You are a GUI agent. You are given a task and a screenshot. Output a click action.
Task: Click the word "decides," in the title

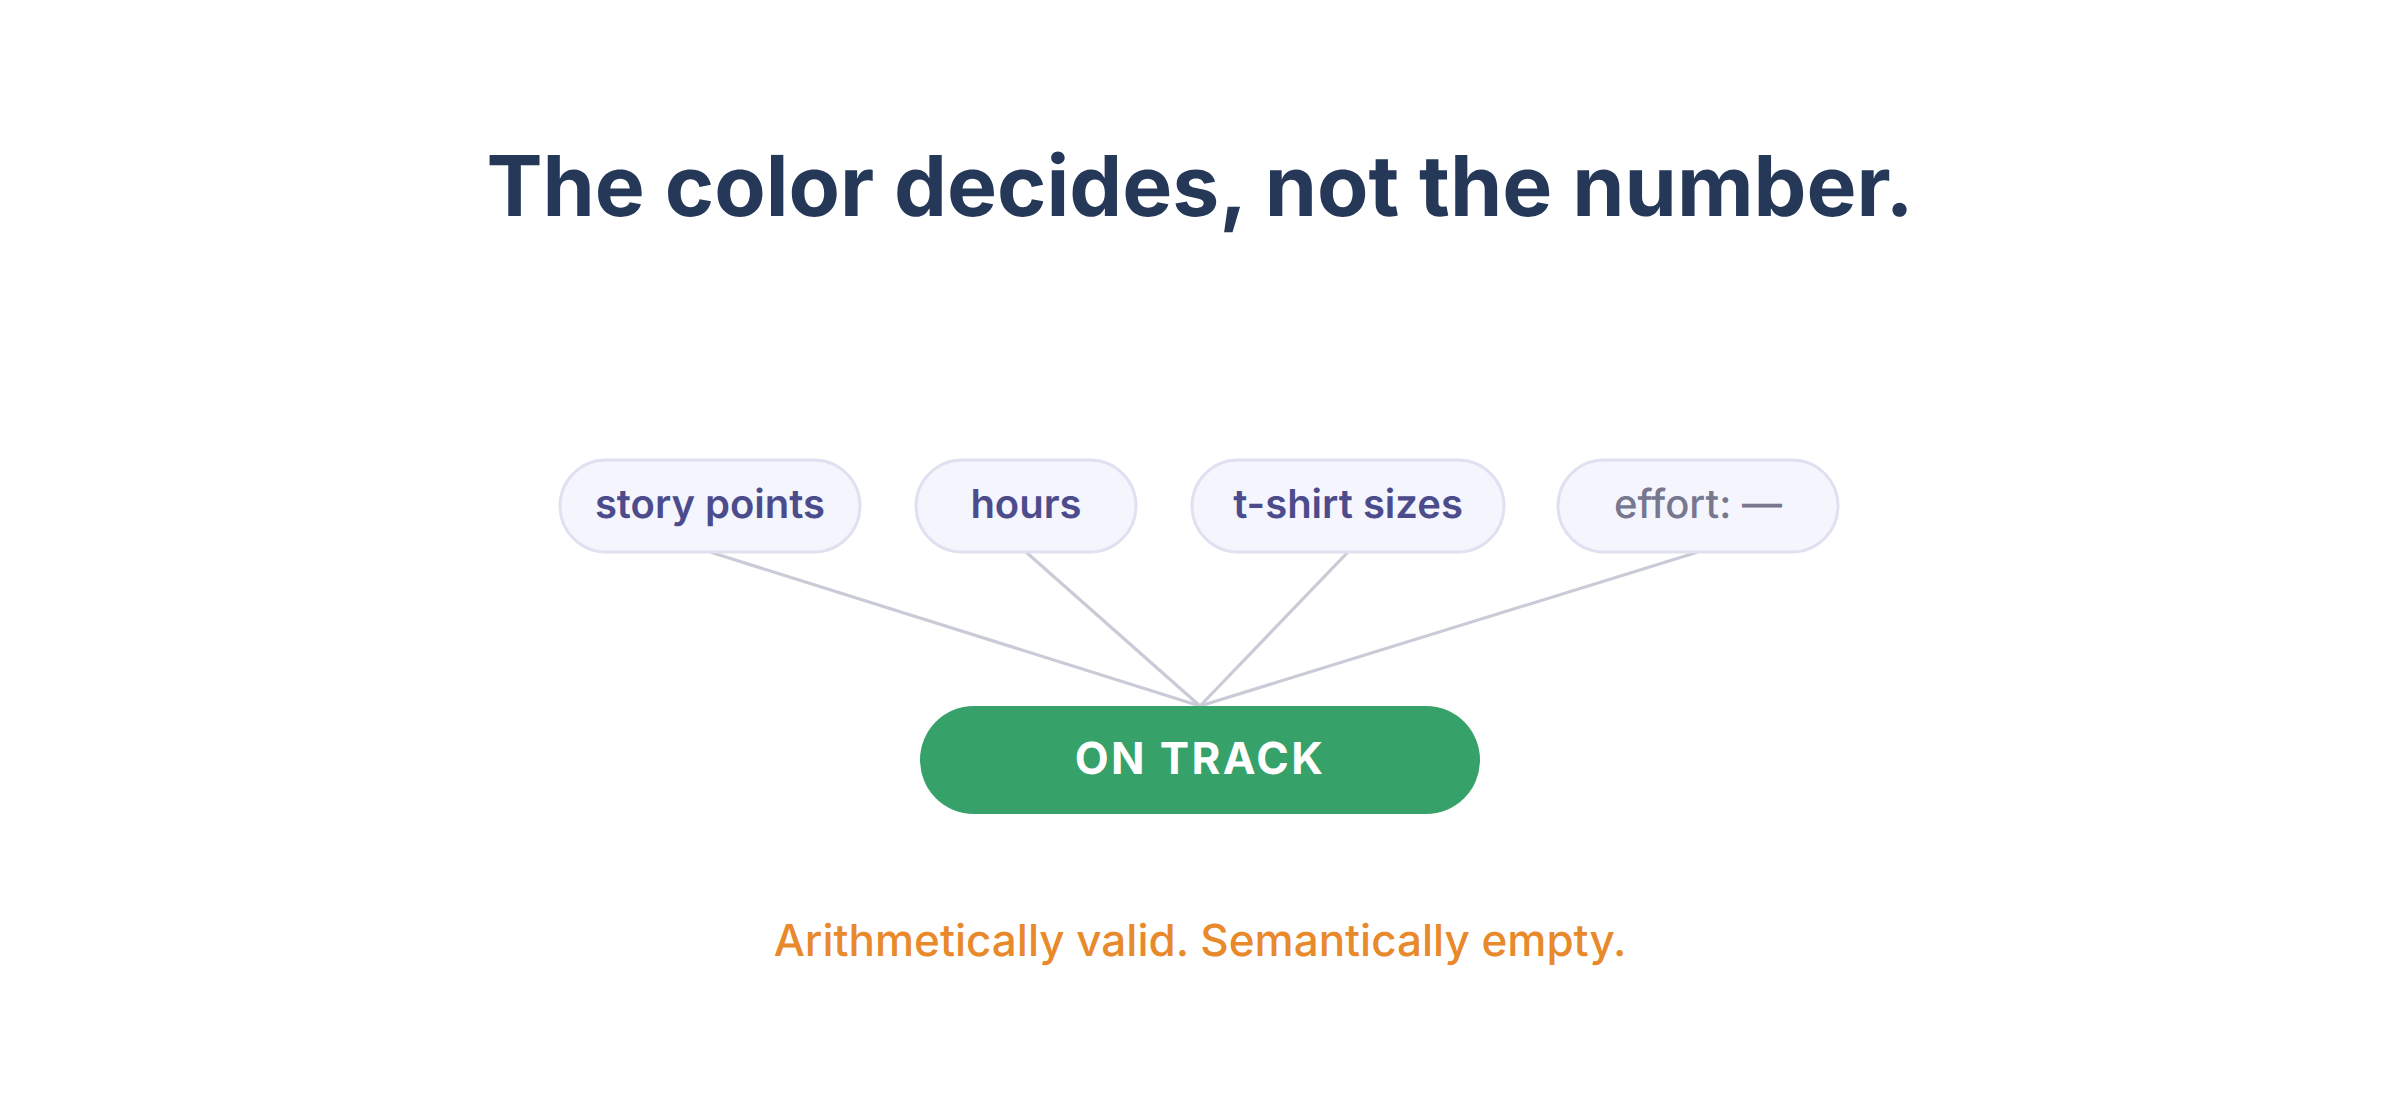[1069, 190]
